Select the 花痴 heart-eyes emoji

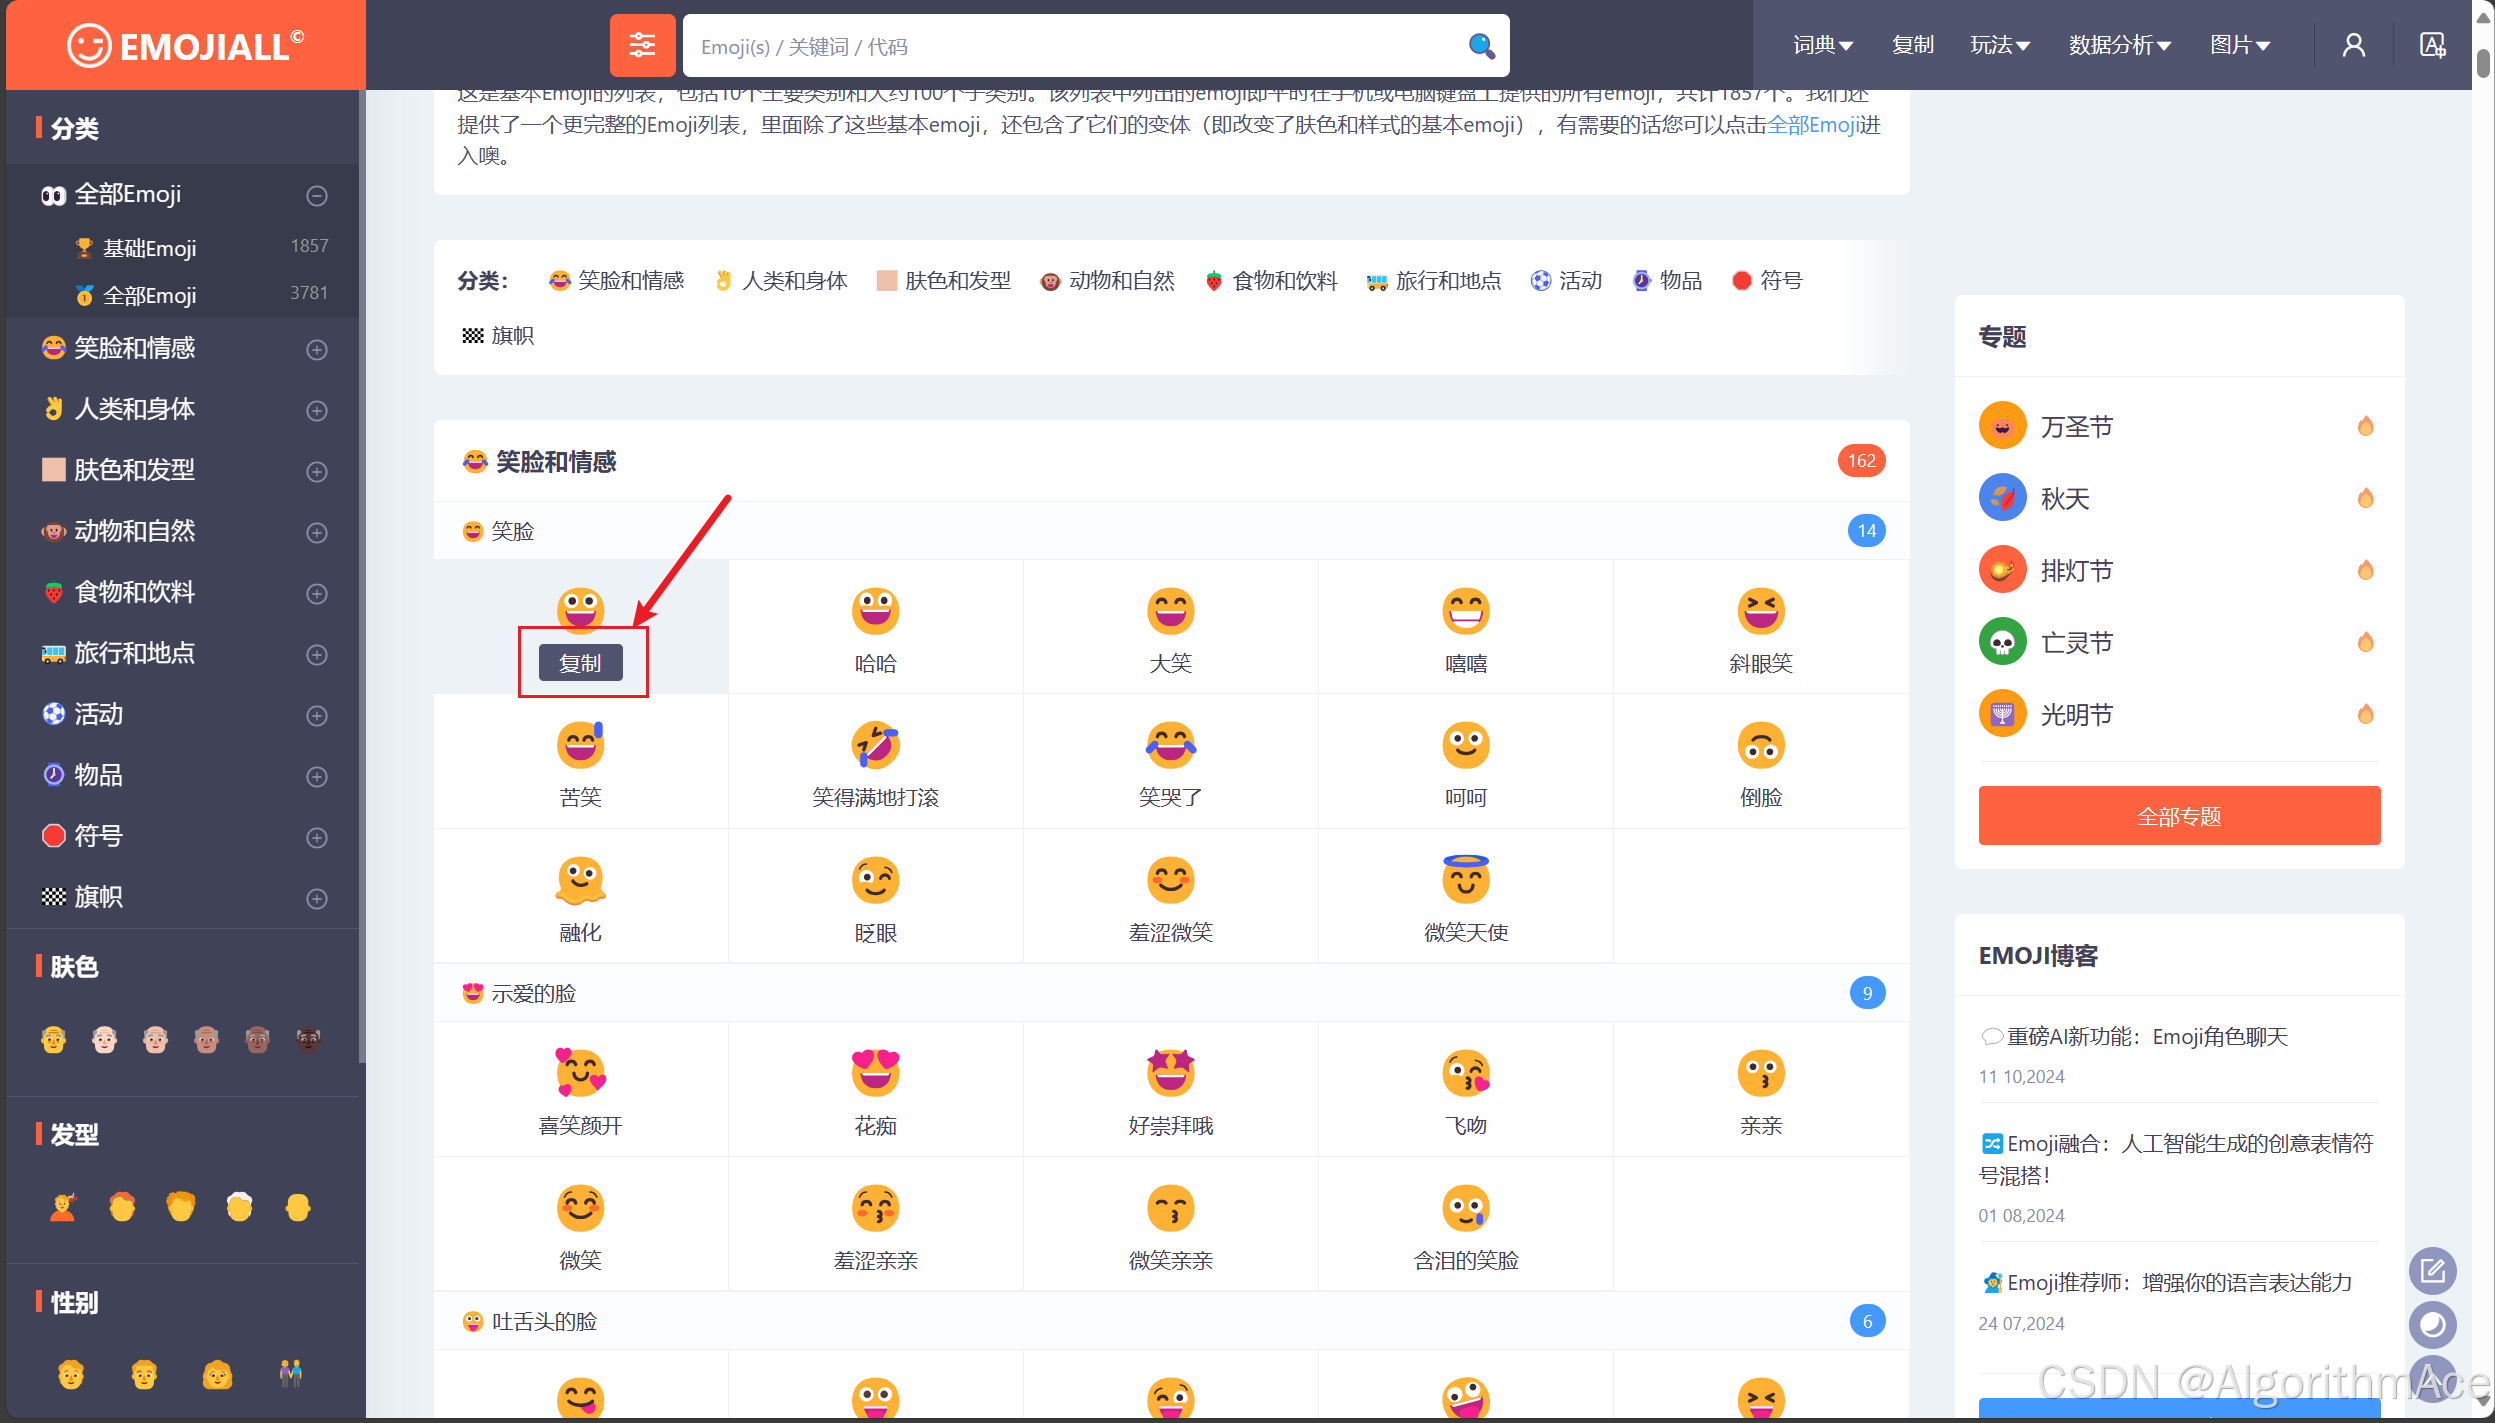pos(875,1073)
